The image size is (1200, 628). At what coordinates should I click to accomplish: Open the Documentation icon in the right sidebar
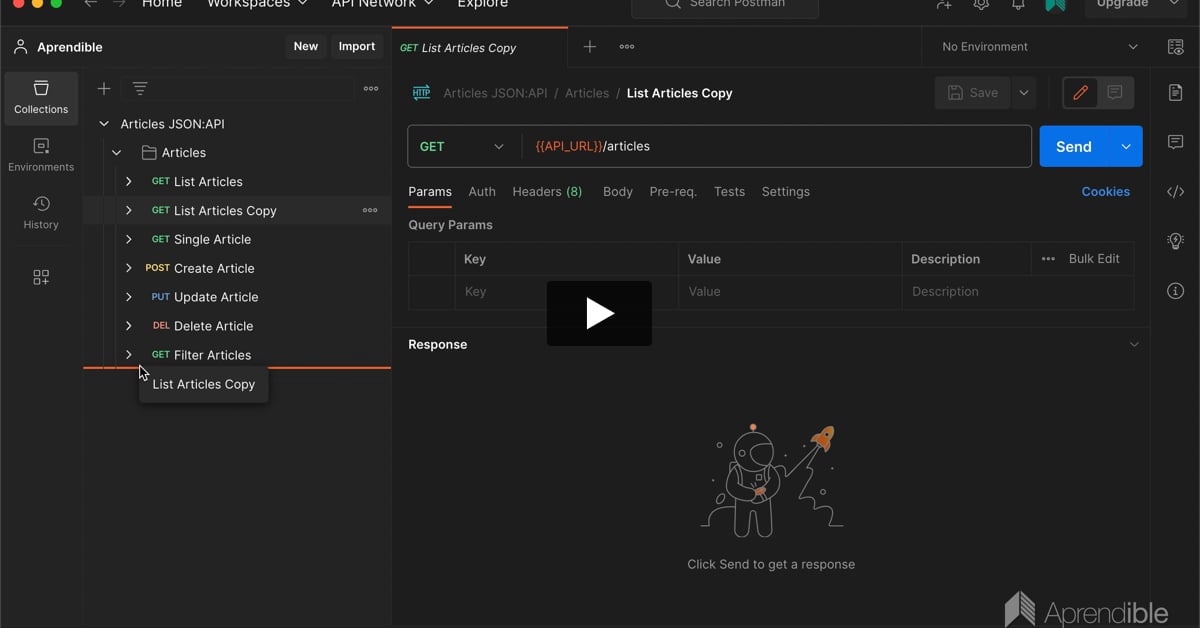click(x=1176, y=92)
